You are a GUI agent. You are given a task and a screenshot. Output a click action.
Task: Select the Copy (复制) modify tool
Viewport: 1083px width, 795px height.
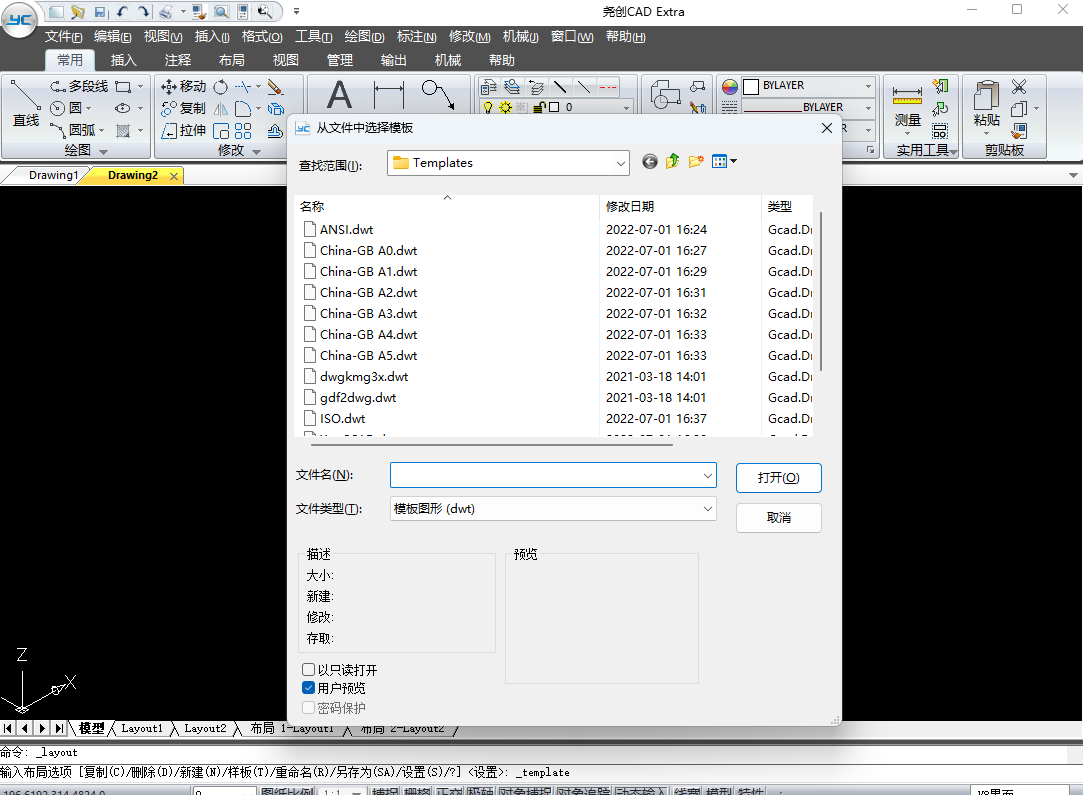click(183, 108)
